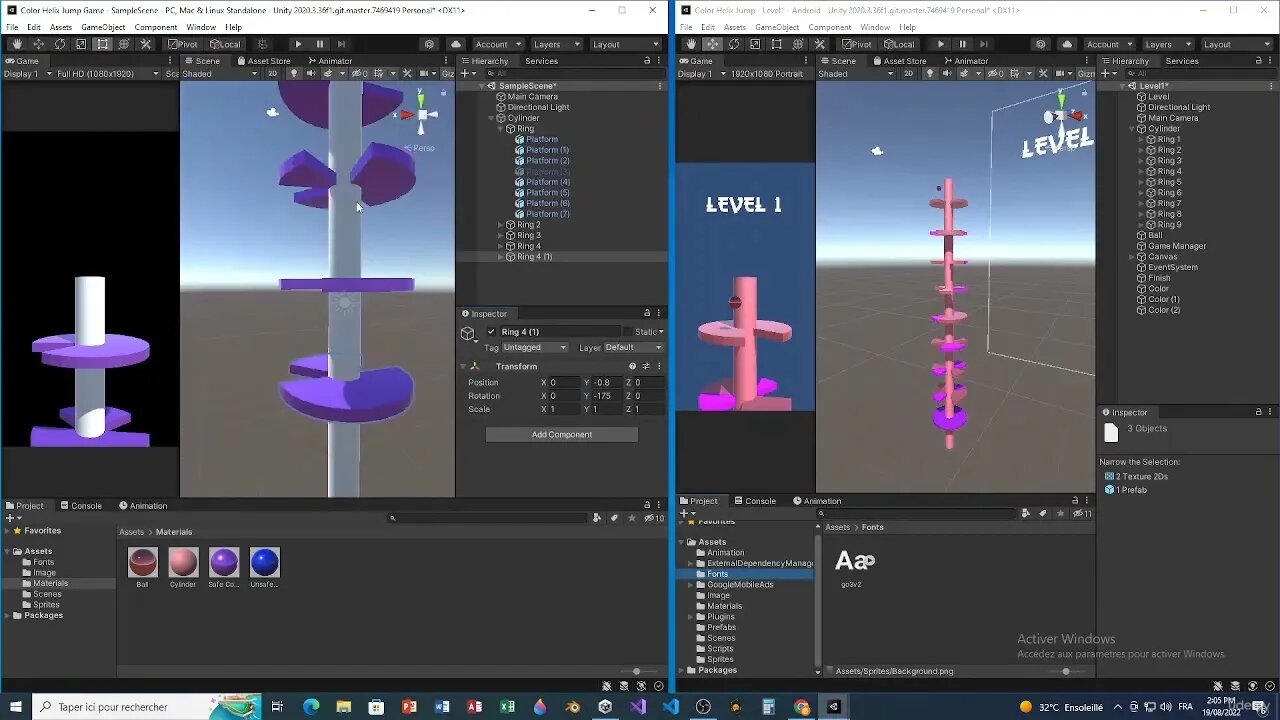This screenshot has height=720, width=1280.
Task: Open Fonts folder in right Project panel
Action: tap(718, 574)
